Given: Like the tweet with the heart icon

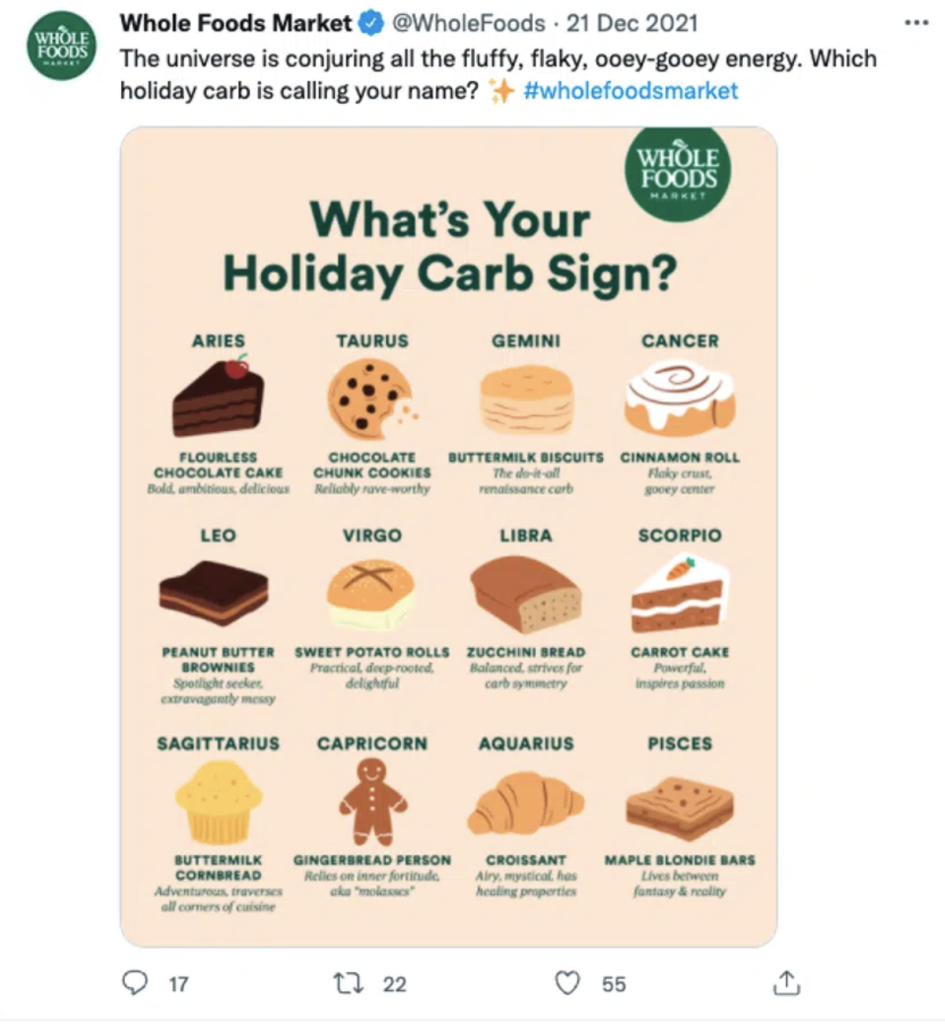Looking at the screenshot, I should (567, 983).
